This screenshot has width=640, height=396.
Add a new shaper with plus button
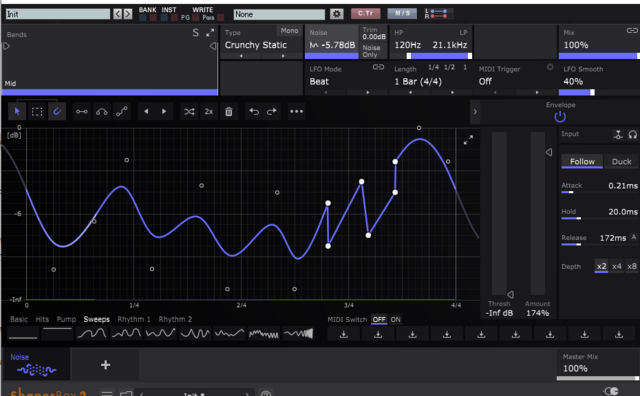point(105,365)
